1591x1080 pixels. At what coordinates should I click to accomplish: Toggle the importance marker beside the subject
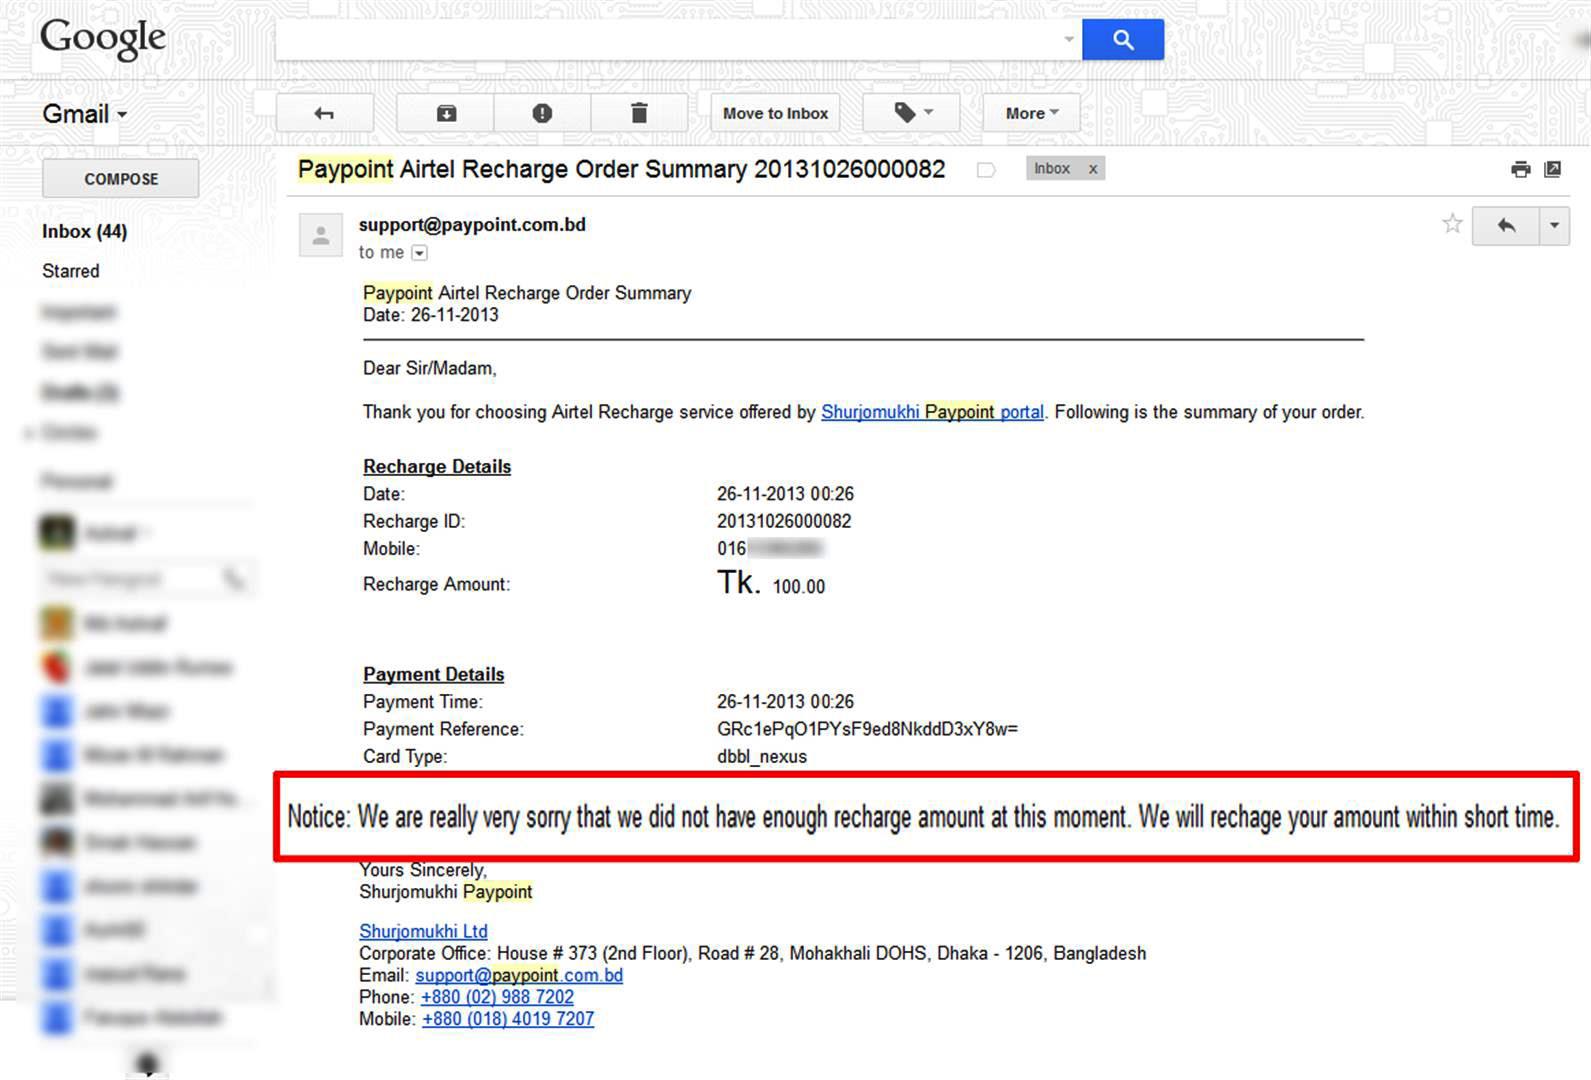pyautogui.click(x=986, y=170)
